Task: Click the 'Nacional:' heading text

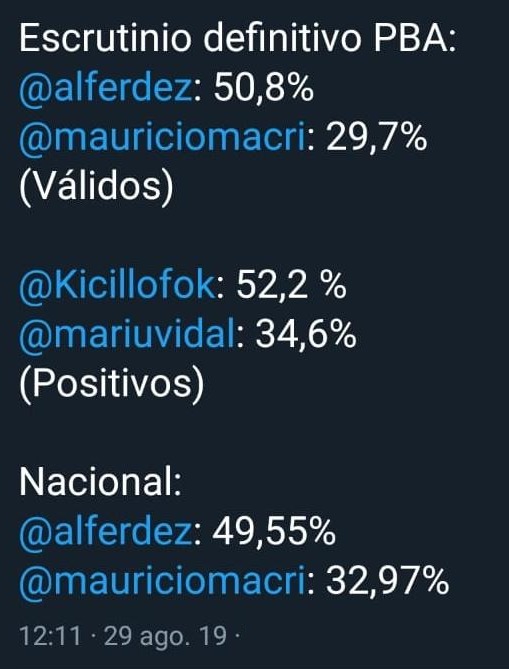Action: point(101,483)
